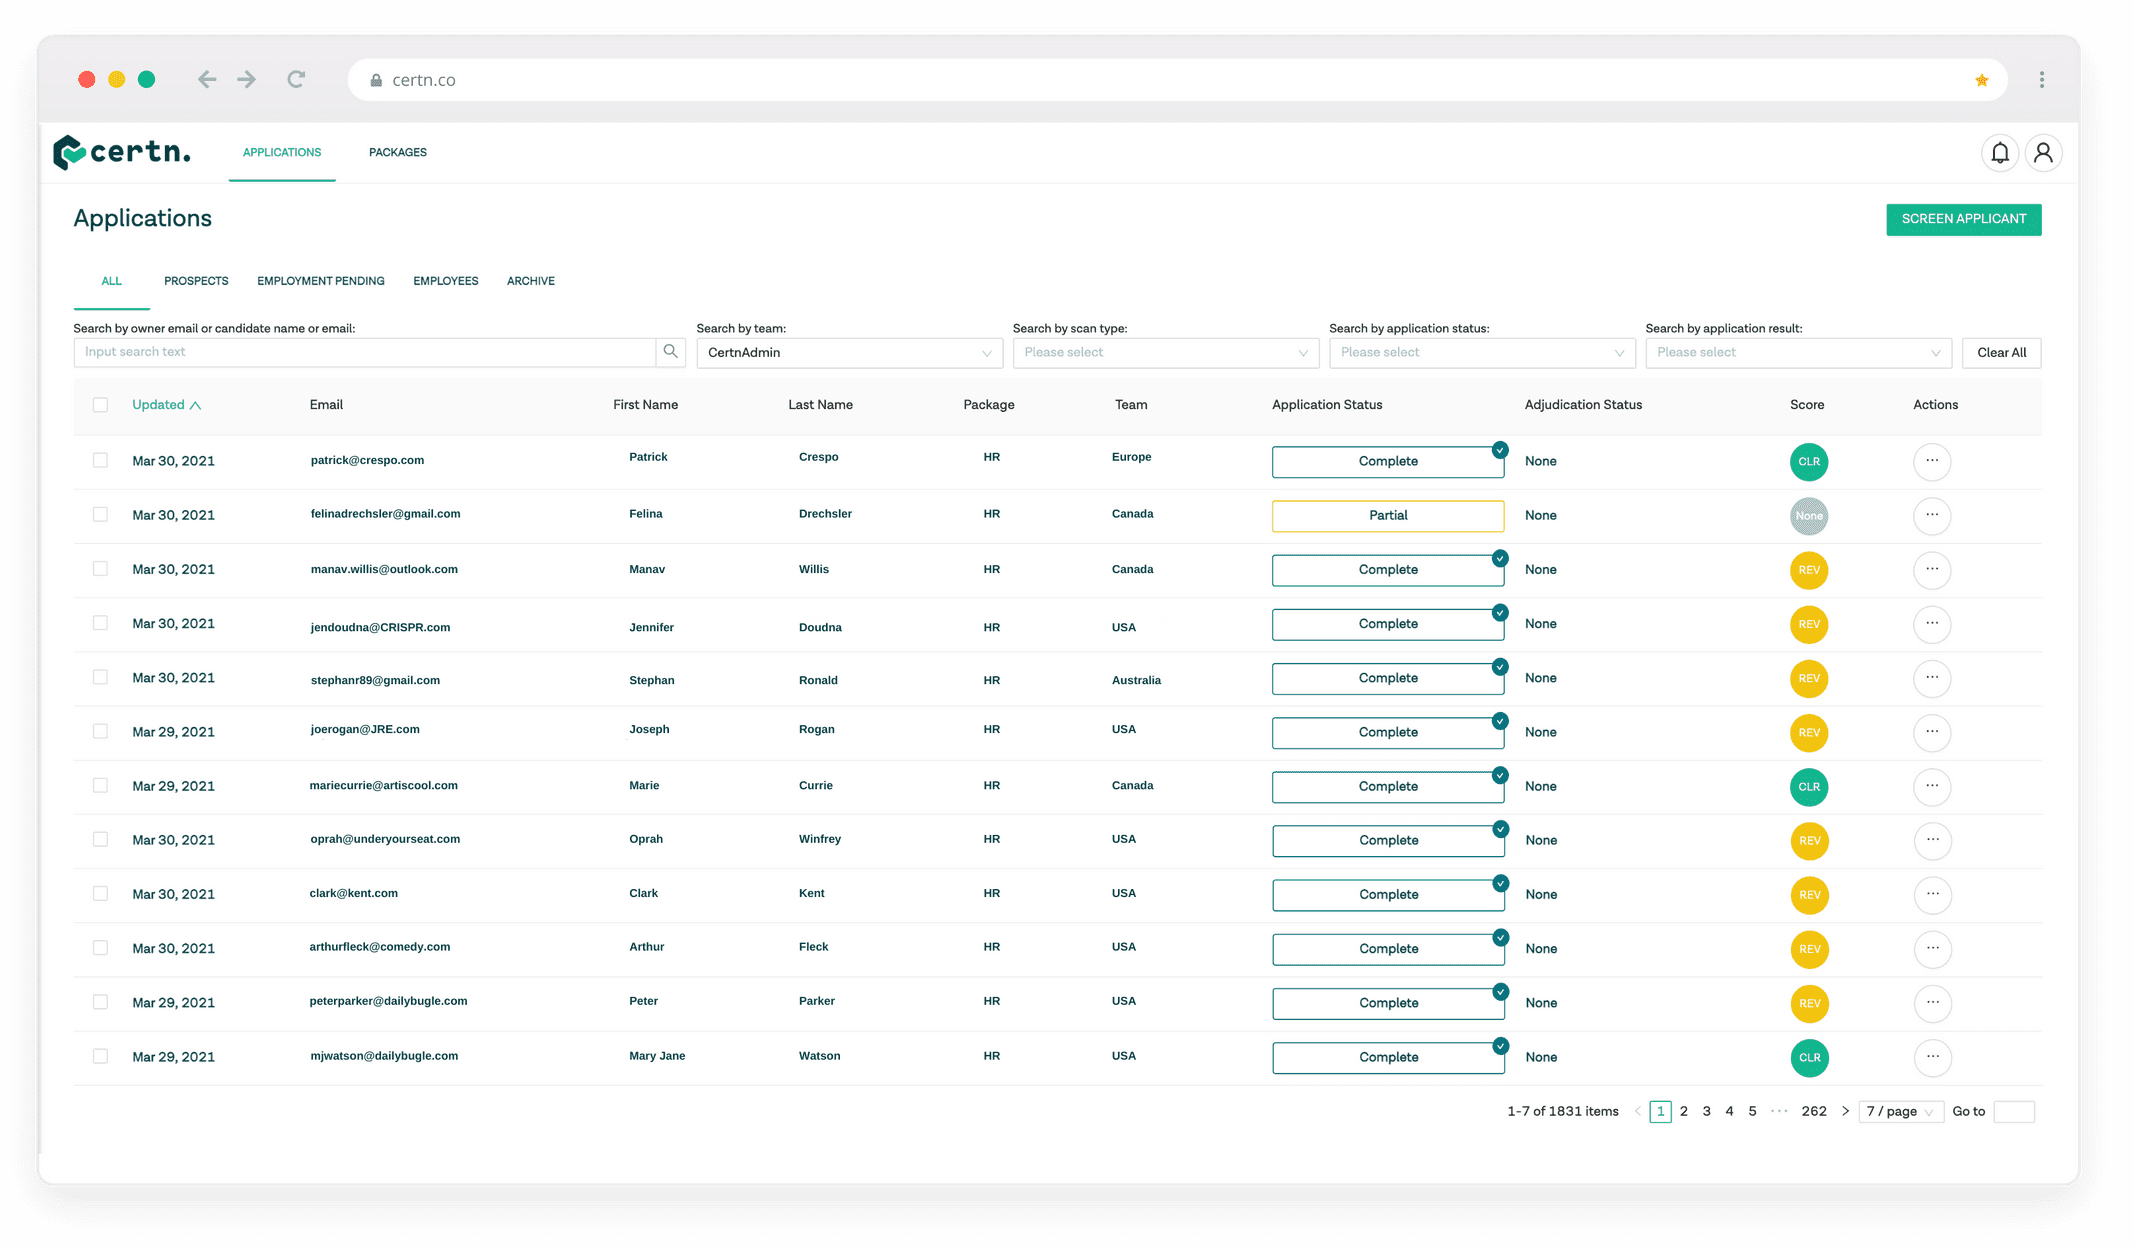Click the certn logo
This screenshot has height=1246, width=2134.
pos(122,152)
